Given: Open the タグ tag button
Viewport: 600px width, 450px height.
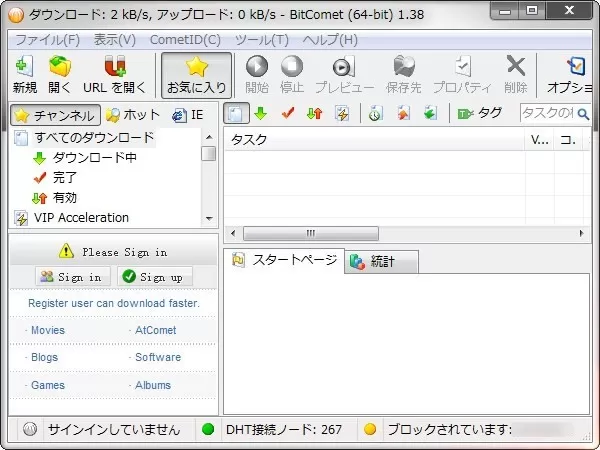Looking at the screenshot, I should click(480, 113).
